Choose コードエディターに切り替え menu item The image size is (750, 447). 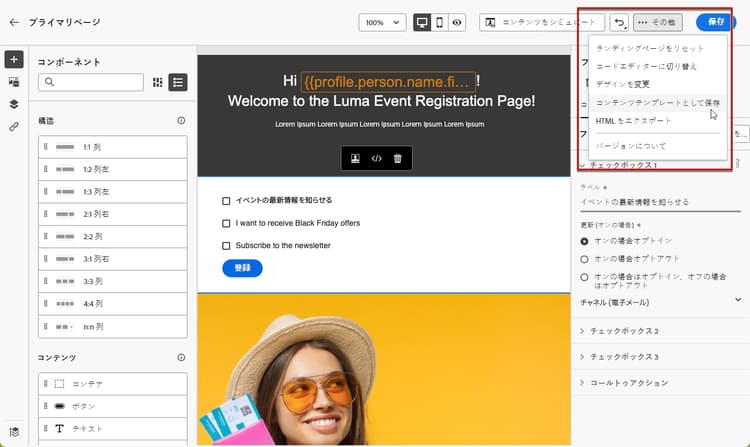point(658,66)
